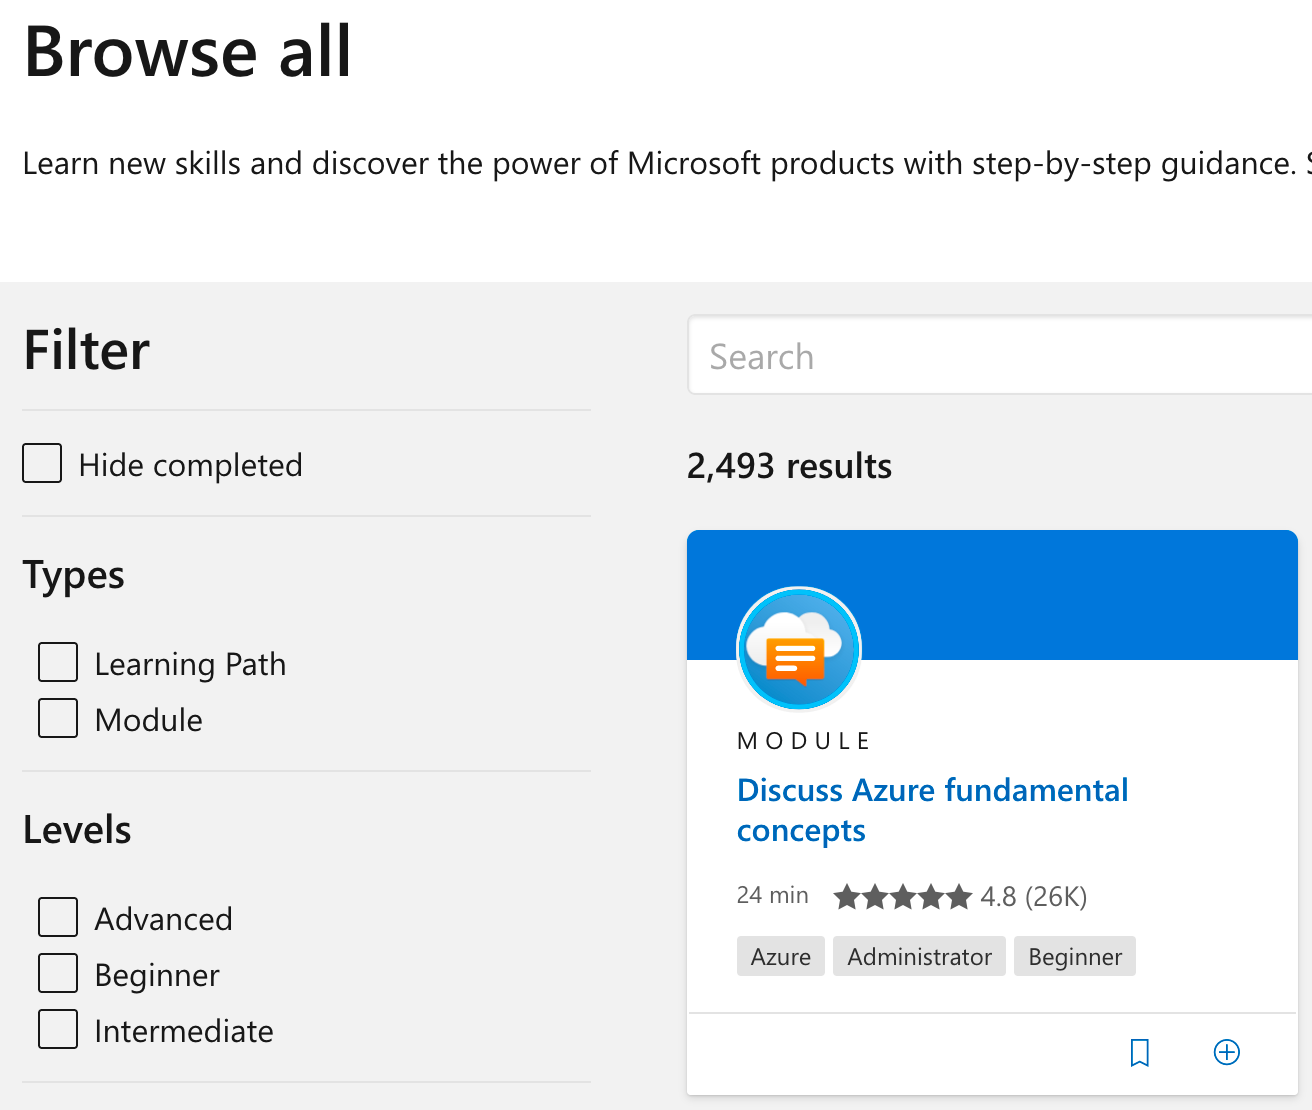Click the 24 min duration label

pos(772,896)
